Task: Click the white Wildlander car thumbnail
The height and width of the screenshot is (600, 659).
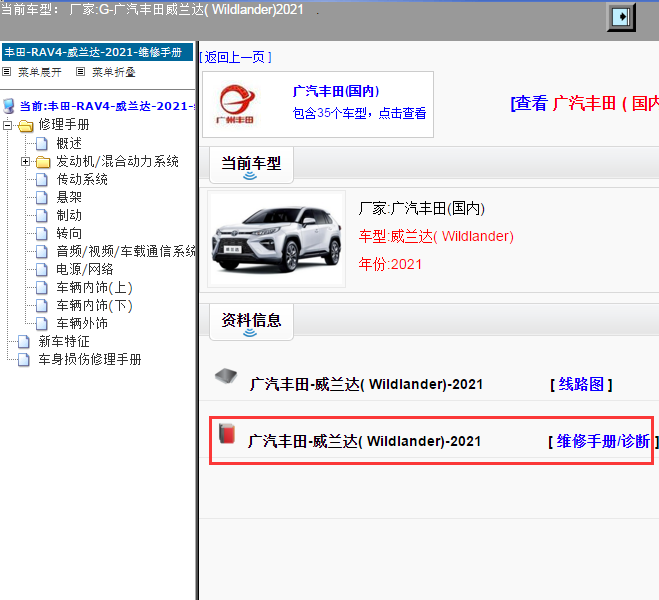Action: point(277,239)
